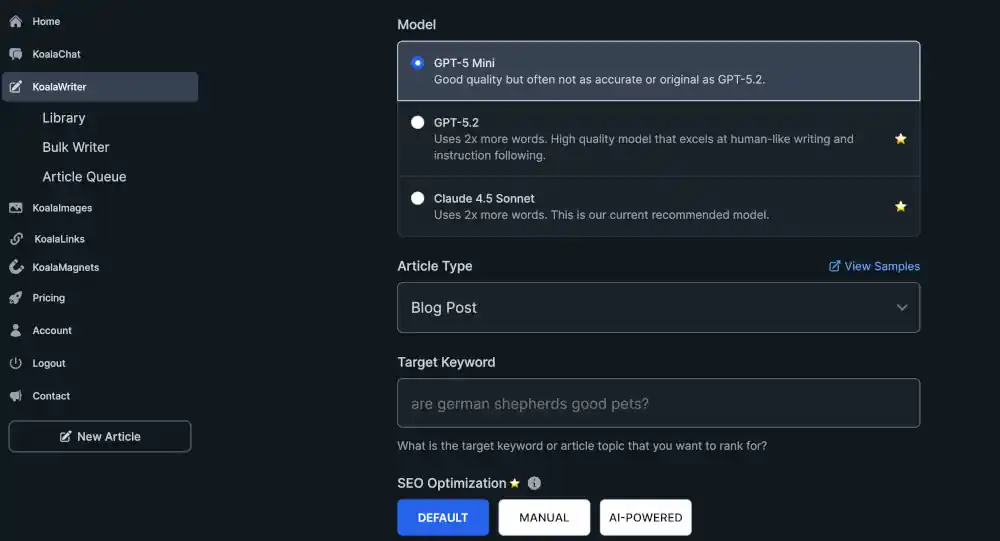Image resolution: width=1000 pixels, height=541 pixels.
Task: Click the KoalaMagnets magnet icon
Action: pos(16,267)
